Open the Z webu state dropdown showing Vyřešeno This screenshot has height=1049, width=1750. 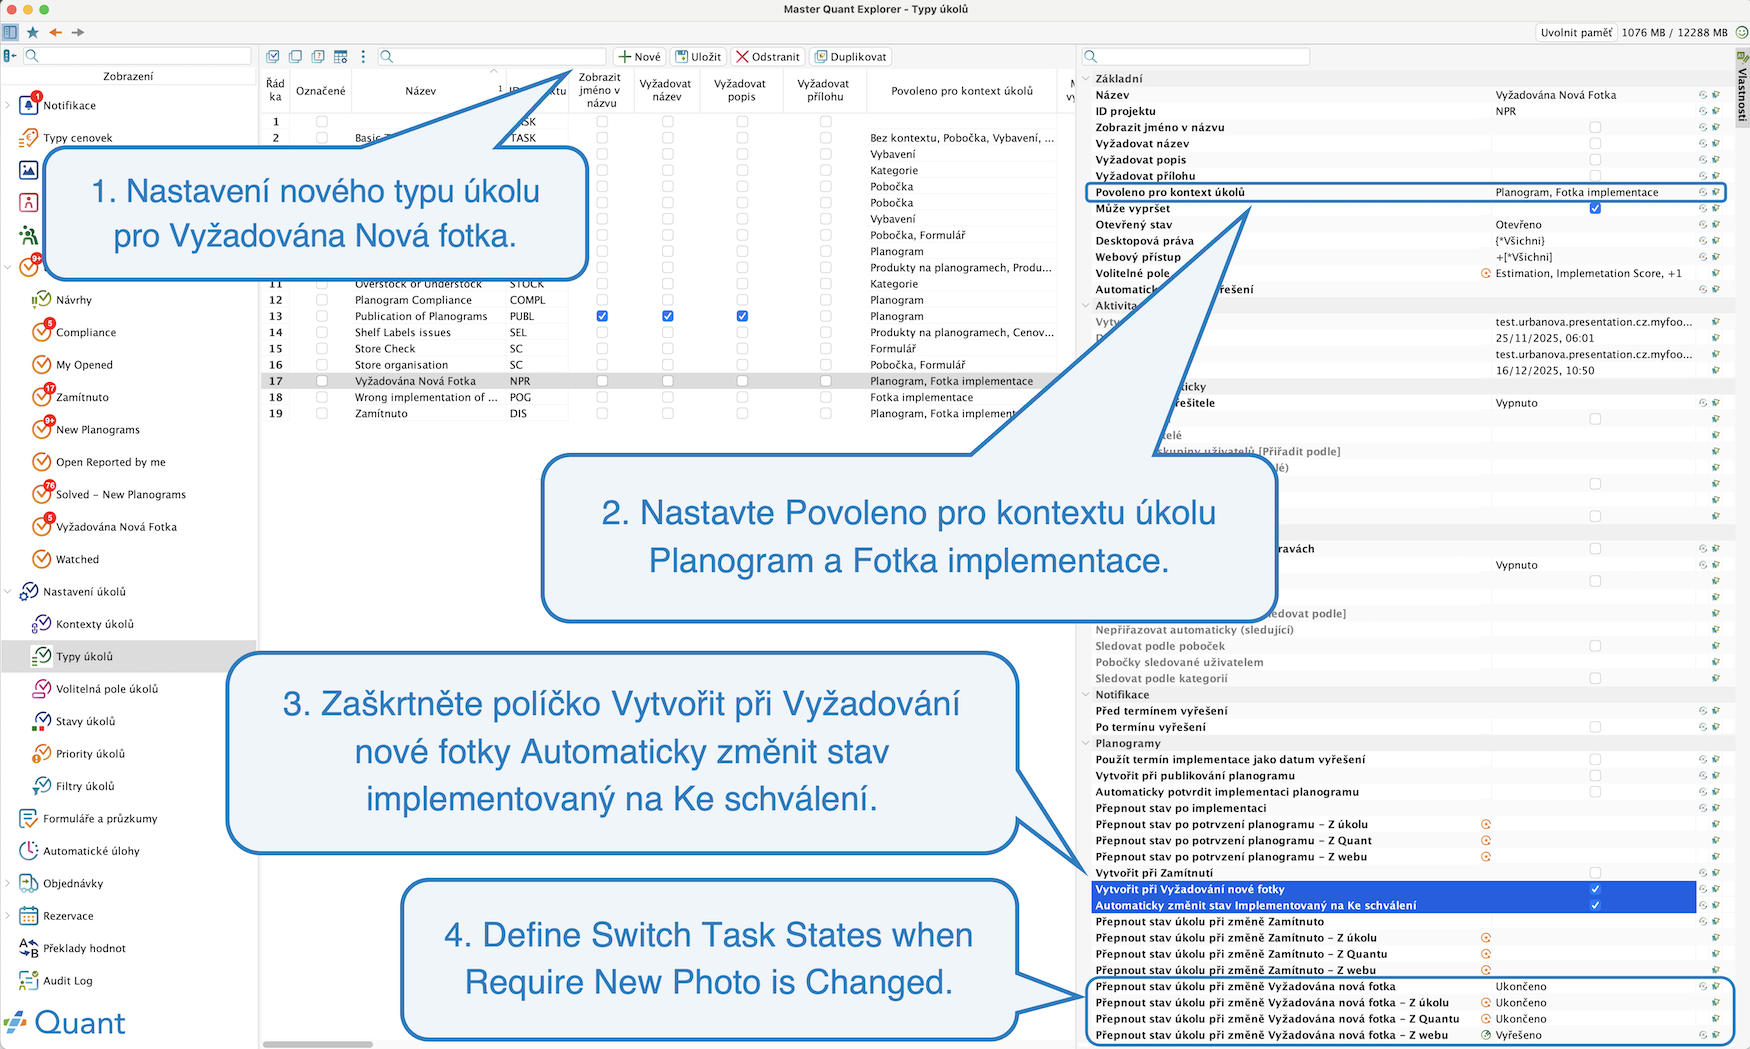pos(1593,1035)
